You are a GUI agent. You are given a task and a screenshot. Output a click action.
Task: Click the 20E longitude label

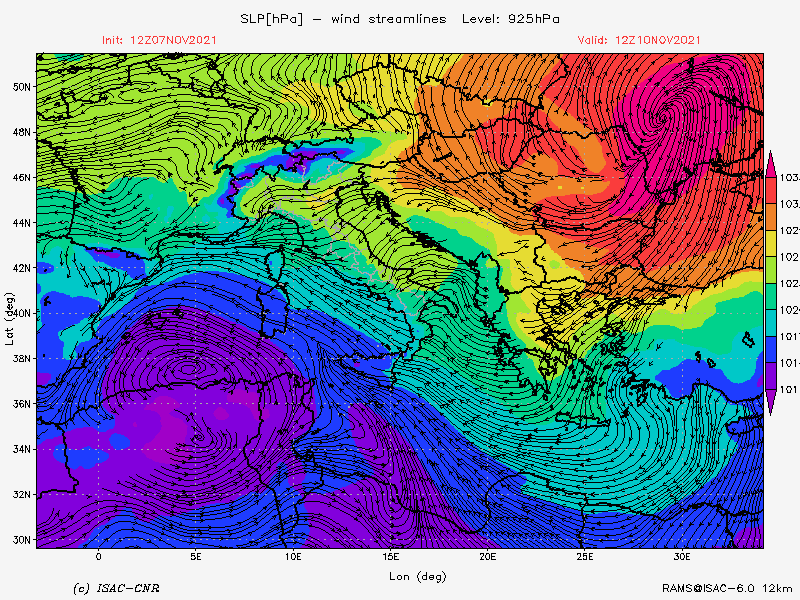[x=487, y=557]
